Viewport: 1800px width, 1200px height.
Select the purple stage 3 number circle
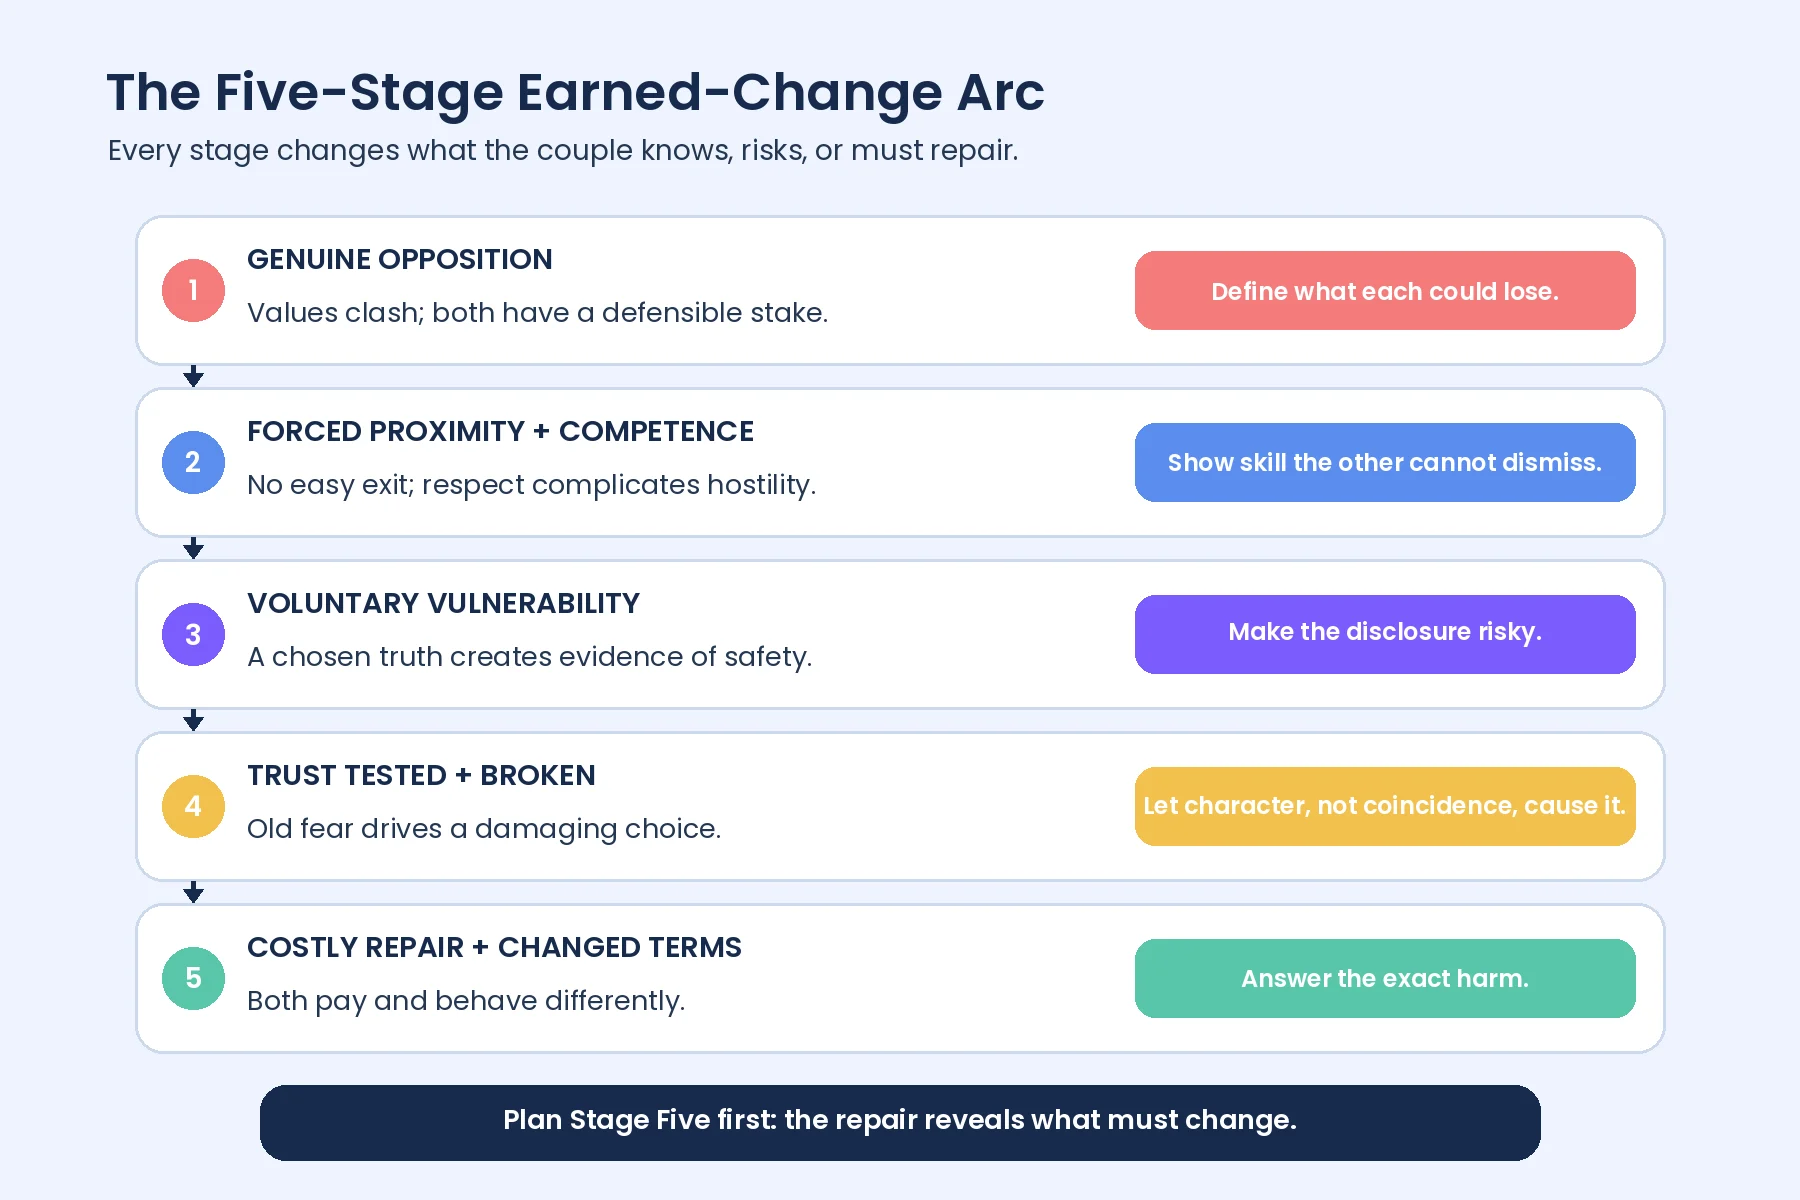point(193,634)
